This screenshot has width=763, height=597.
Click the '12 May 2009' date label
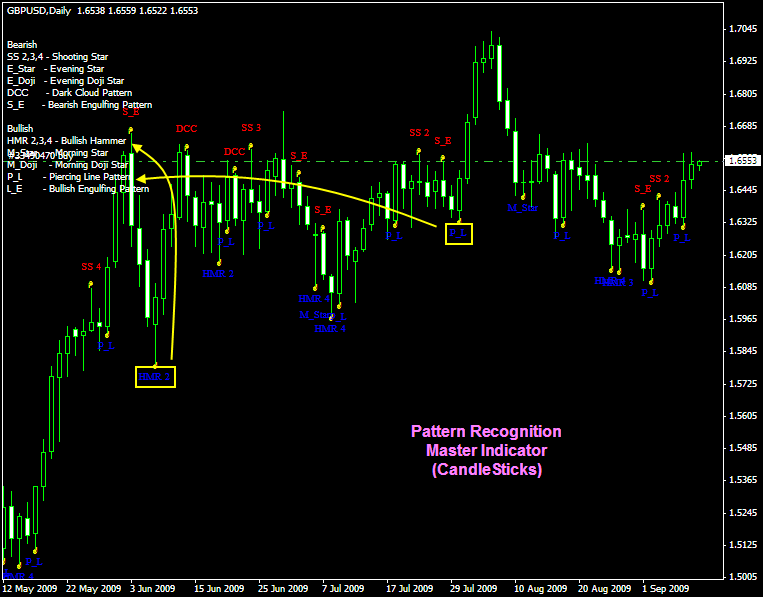click(x=30, y=589)
